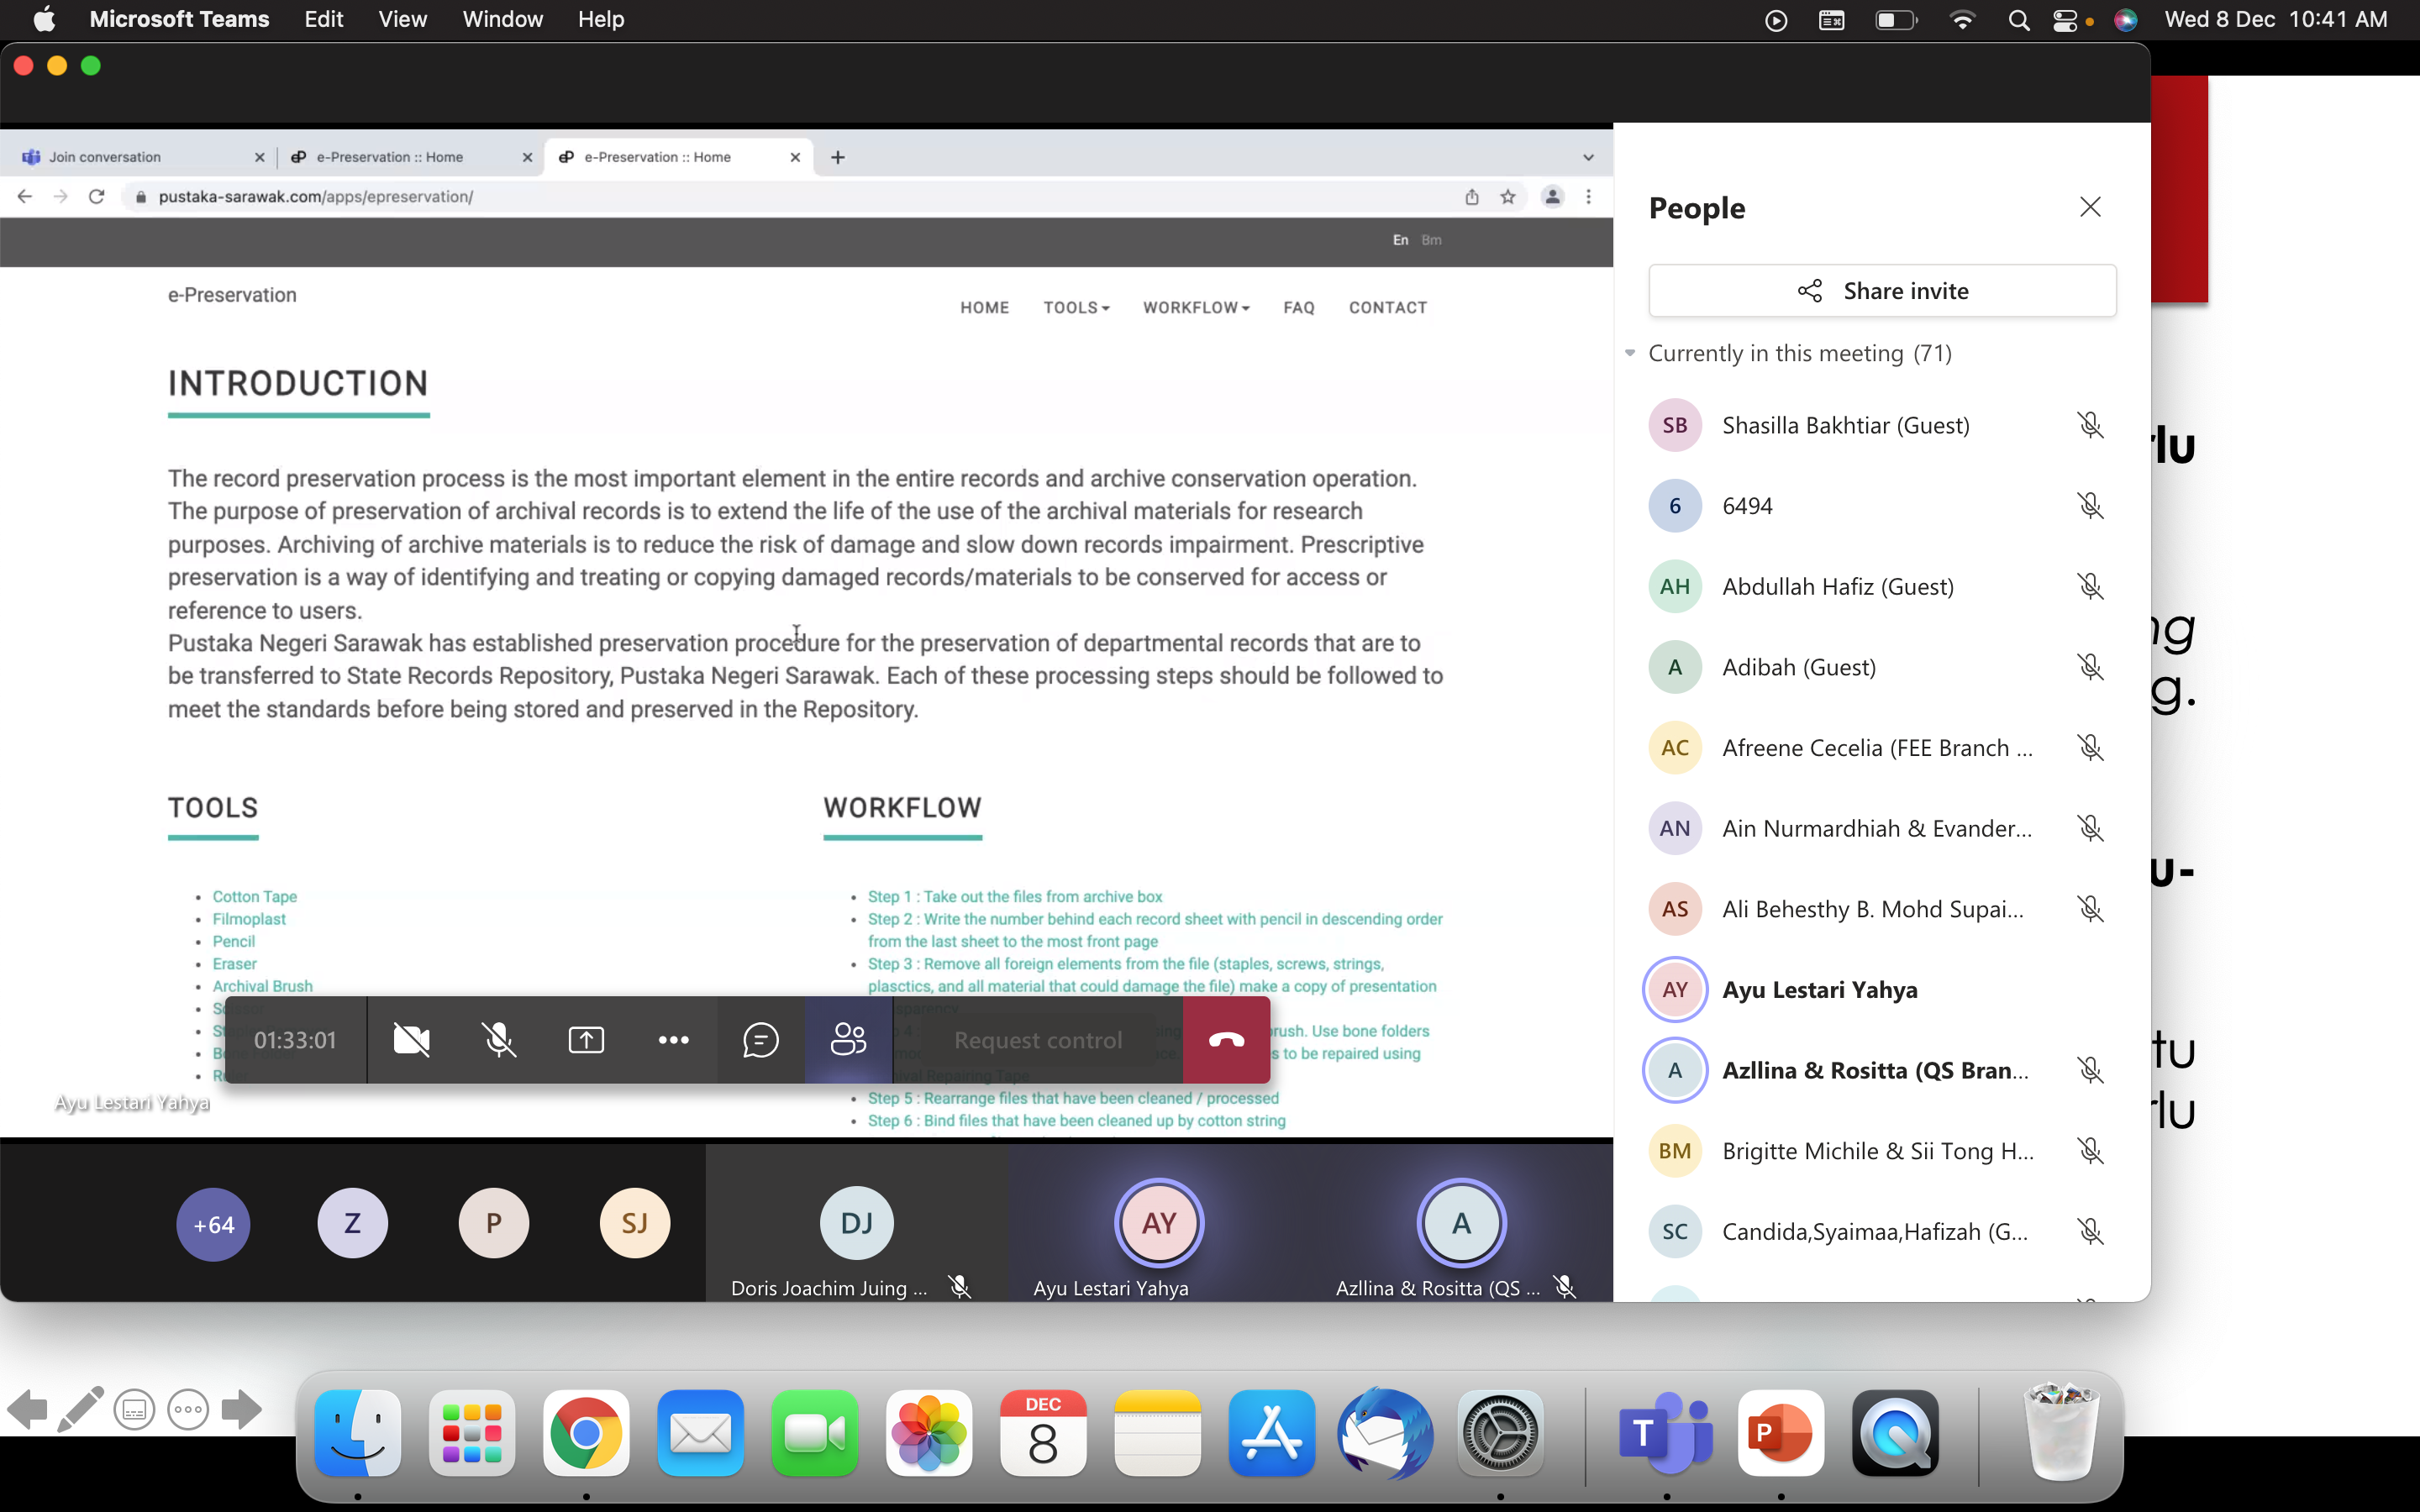Open the Window menu in menu bar
This screenshot has height=1512, width=2420.
click(x=502, y=19)
